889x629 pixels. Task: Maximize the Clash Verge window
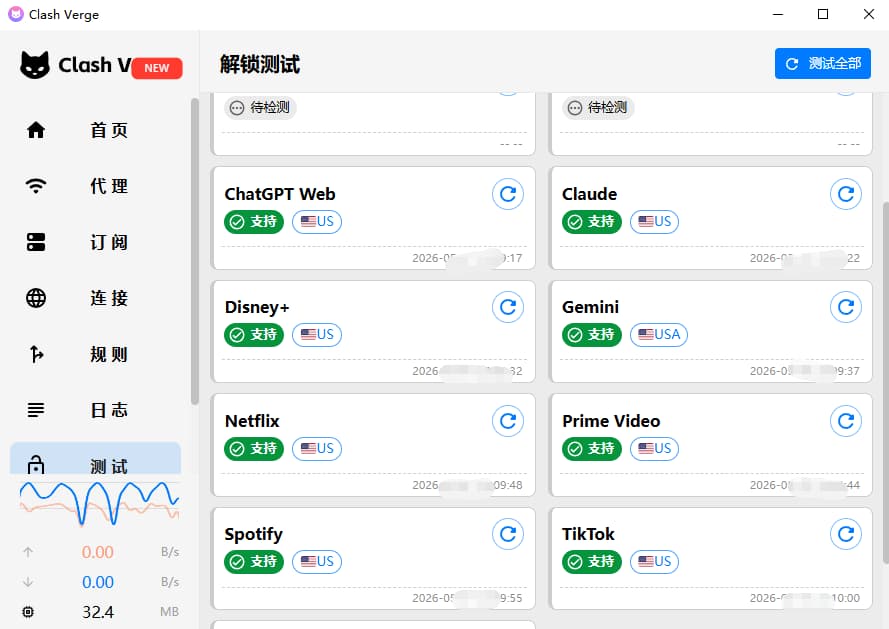[x=823, y=14]
